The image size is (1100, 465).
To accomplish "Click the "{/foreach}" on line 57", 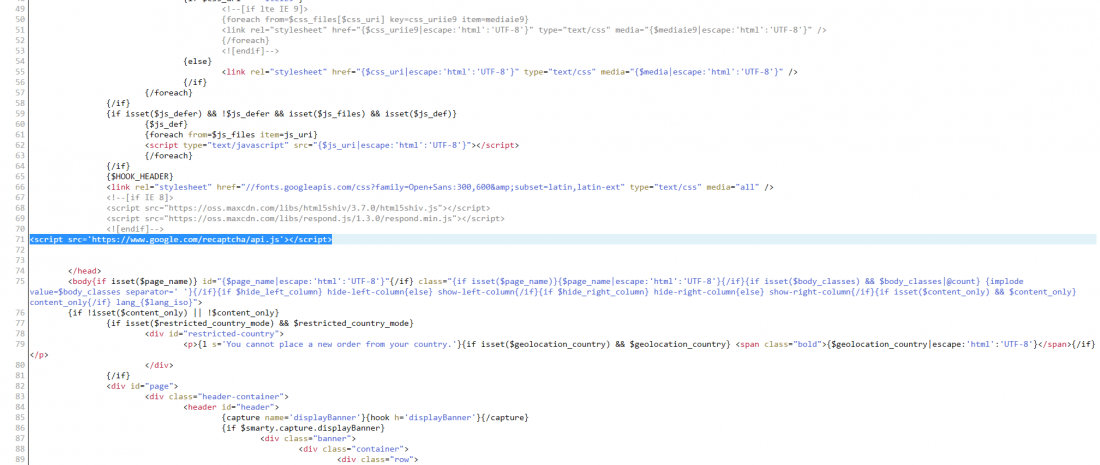I will 168,93.
